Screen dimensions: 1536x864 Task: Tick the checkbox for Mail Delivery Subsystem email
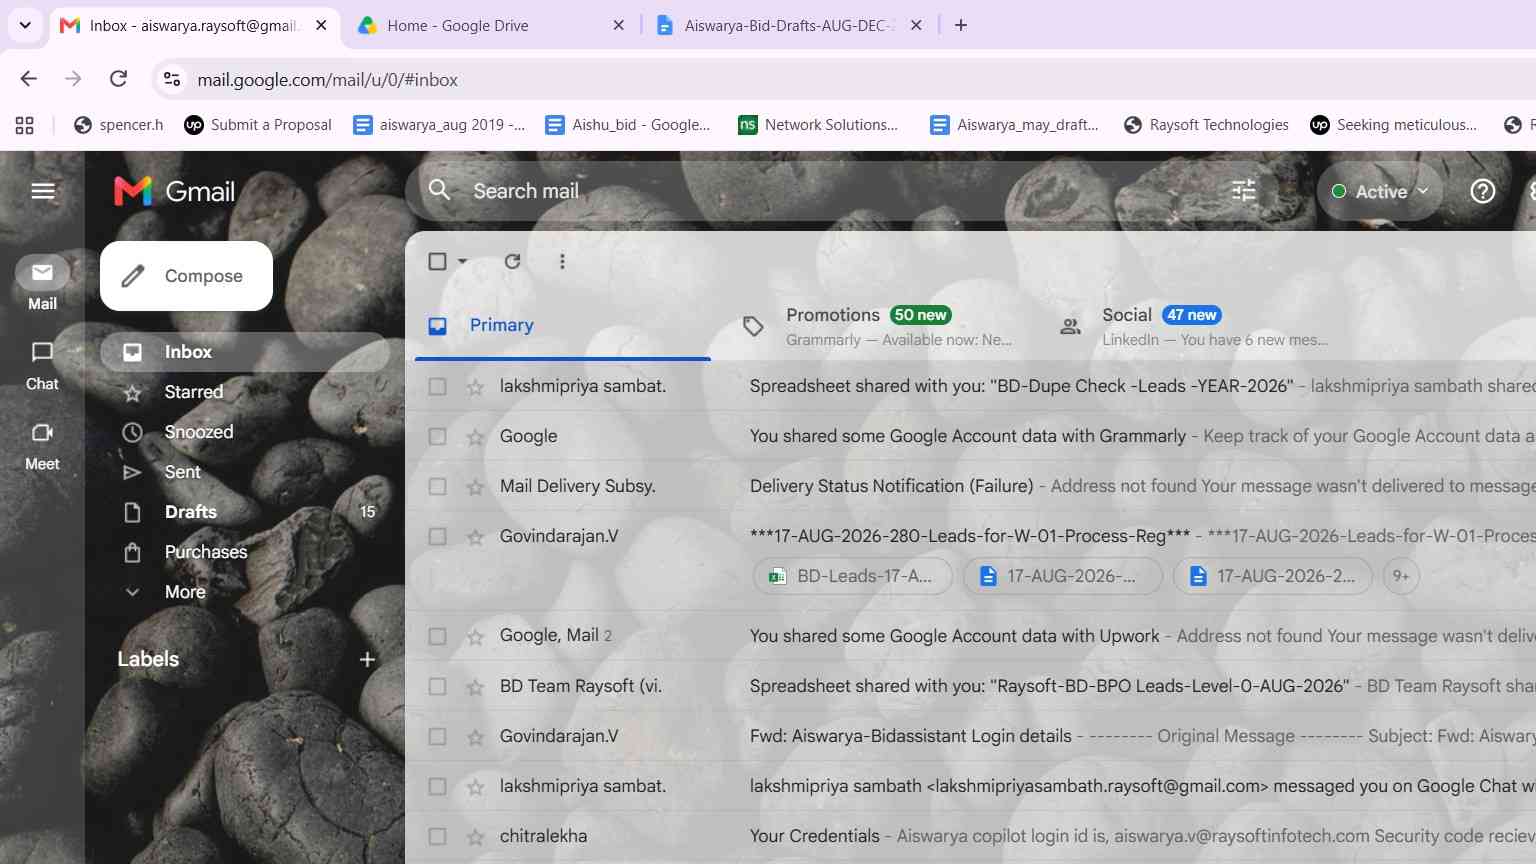(x=437, y=486)
